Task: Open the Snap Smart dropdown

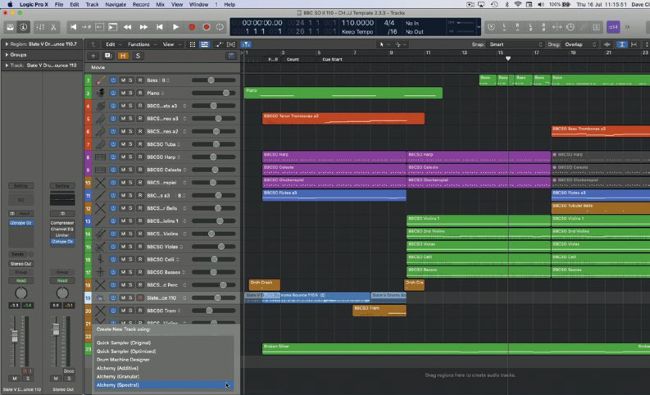Action: (515, 44)
